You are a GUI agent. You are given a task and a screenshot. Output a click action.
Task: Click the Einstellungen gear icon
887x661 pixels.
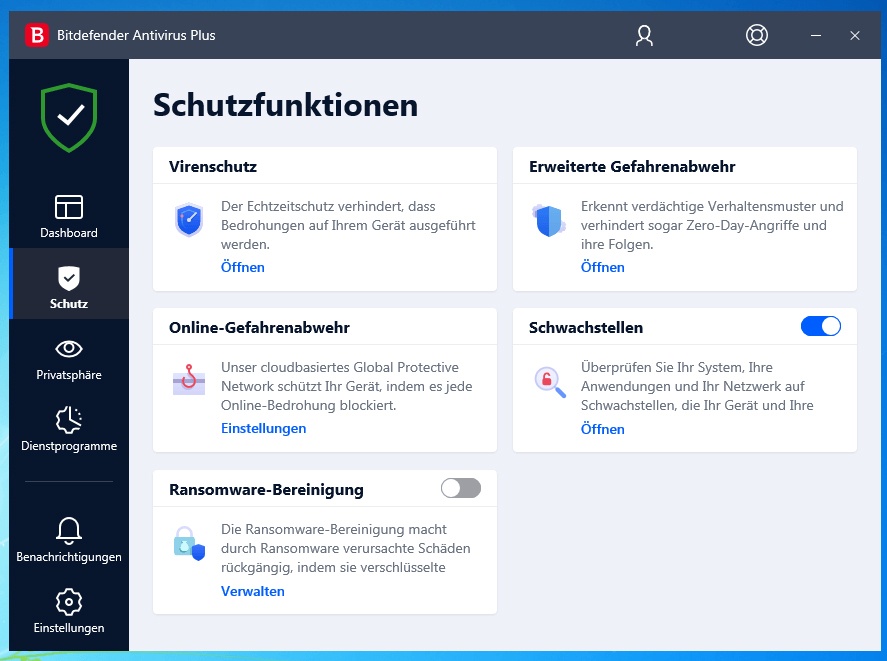click(x=69, y=602)
